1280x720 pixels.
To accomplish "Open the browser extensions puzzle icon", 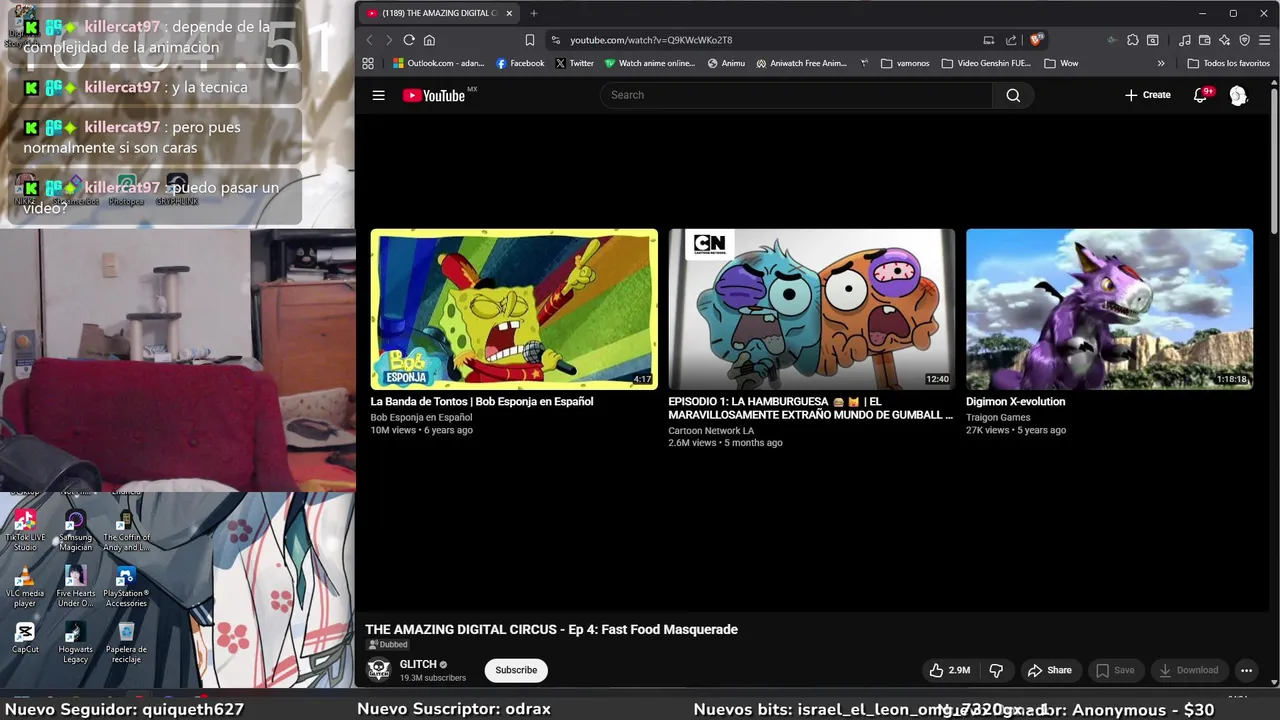I will [1133, 40].
